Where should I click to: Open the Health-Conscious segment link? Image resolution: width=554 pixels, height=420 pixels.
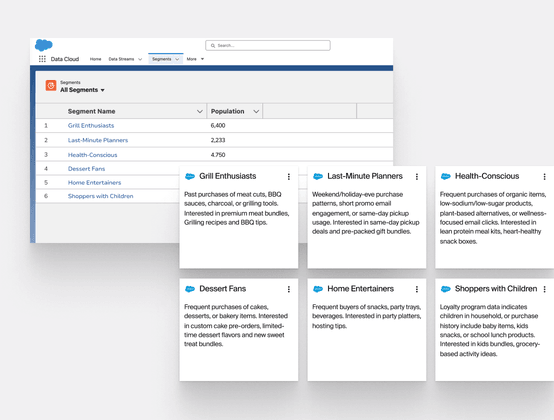point(93,155)
